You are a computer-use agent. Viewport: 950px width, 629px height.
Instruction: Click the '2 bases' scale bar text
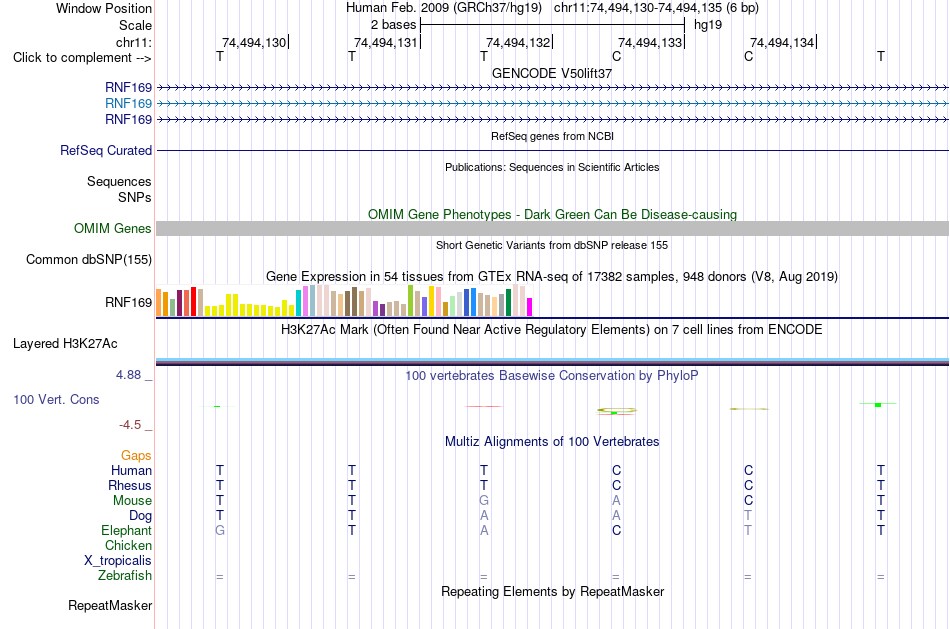coord(394,25)
